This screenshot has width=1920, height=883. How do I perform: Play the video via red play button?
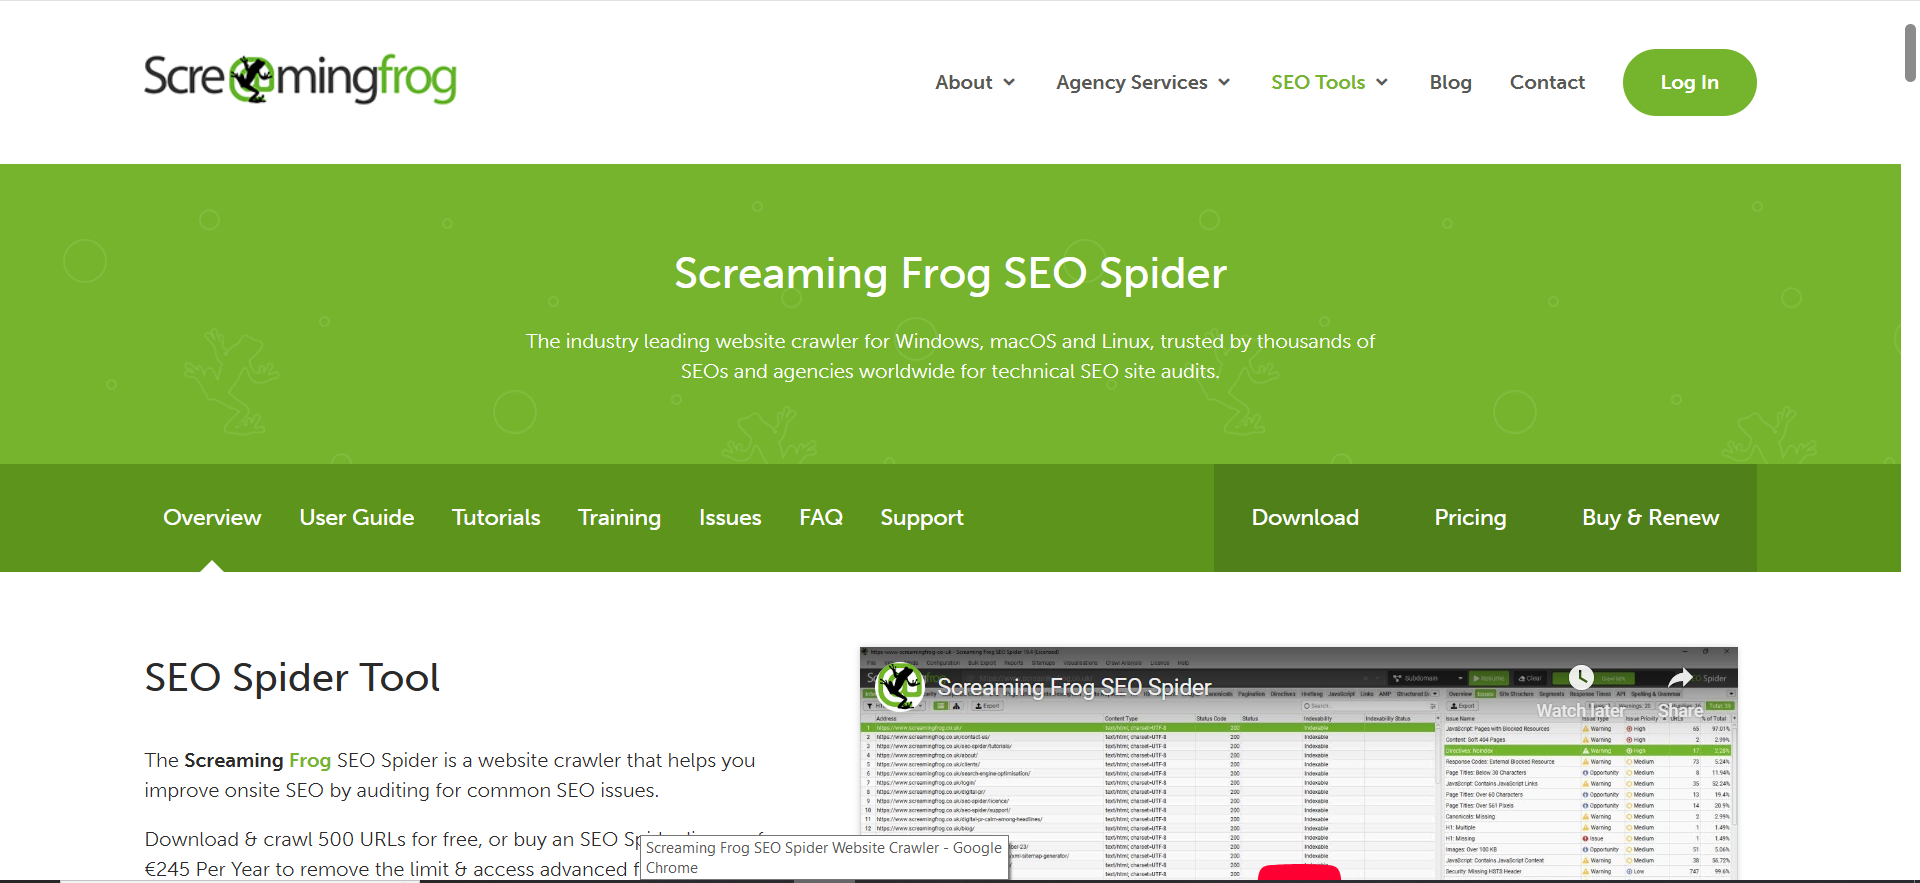coord(1299,873)
